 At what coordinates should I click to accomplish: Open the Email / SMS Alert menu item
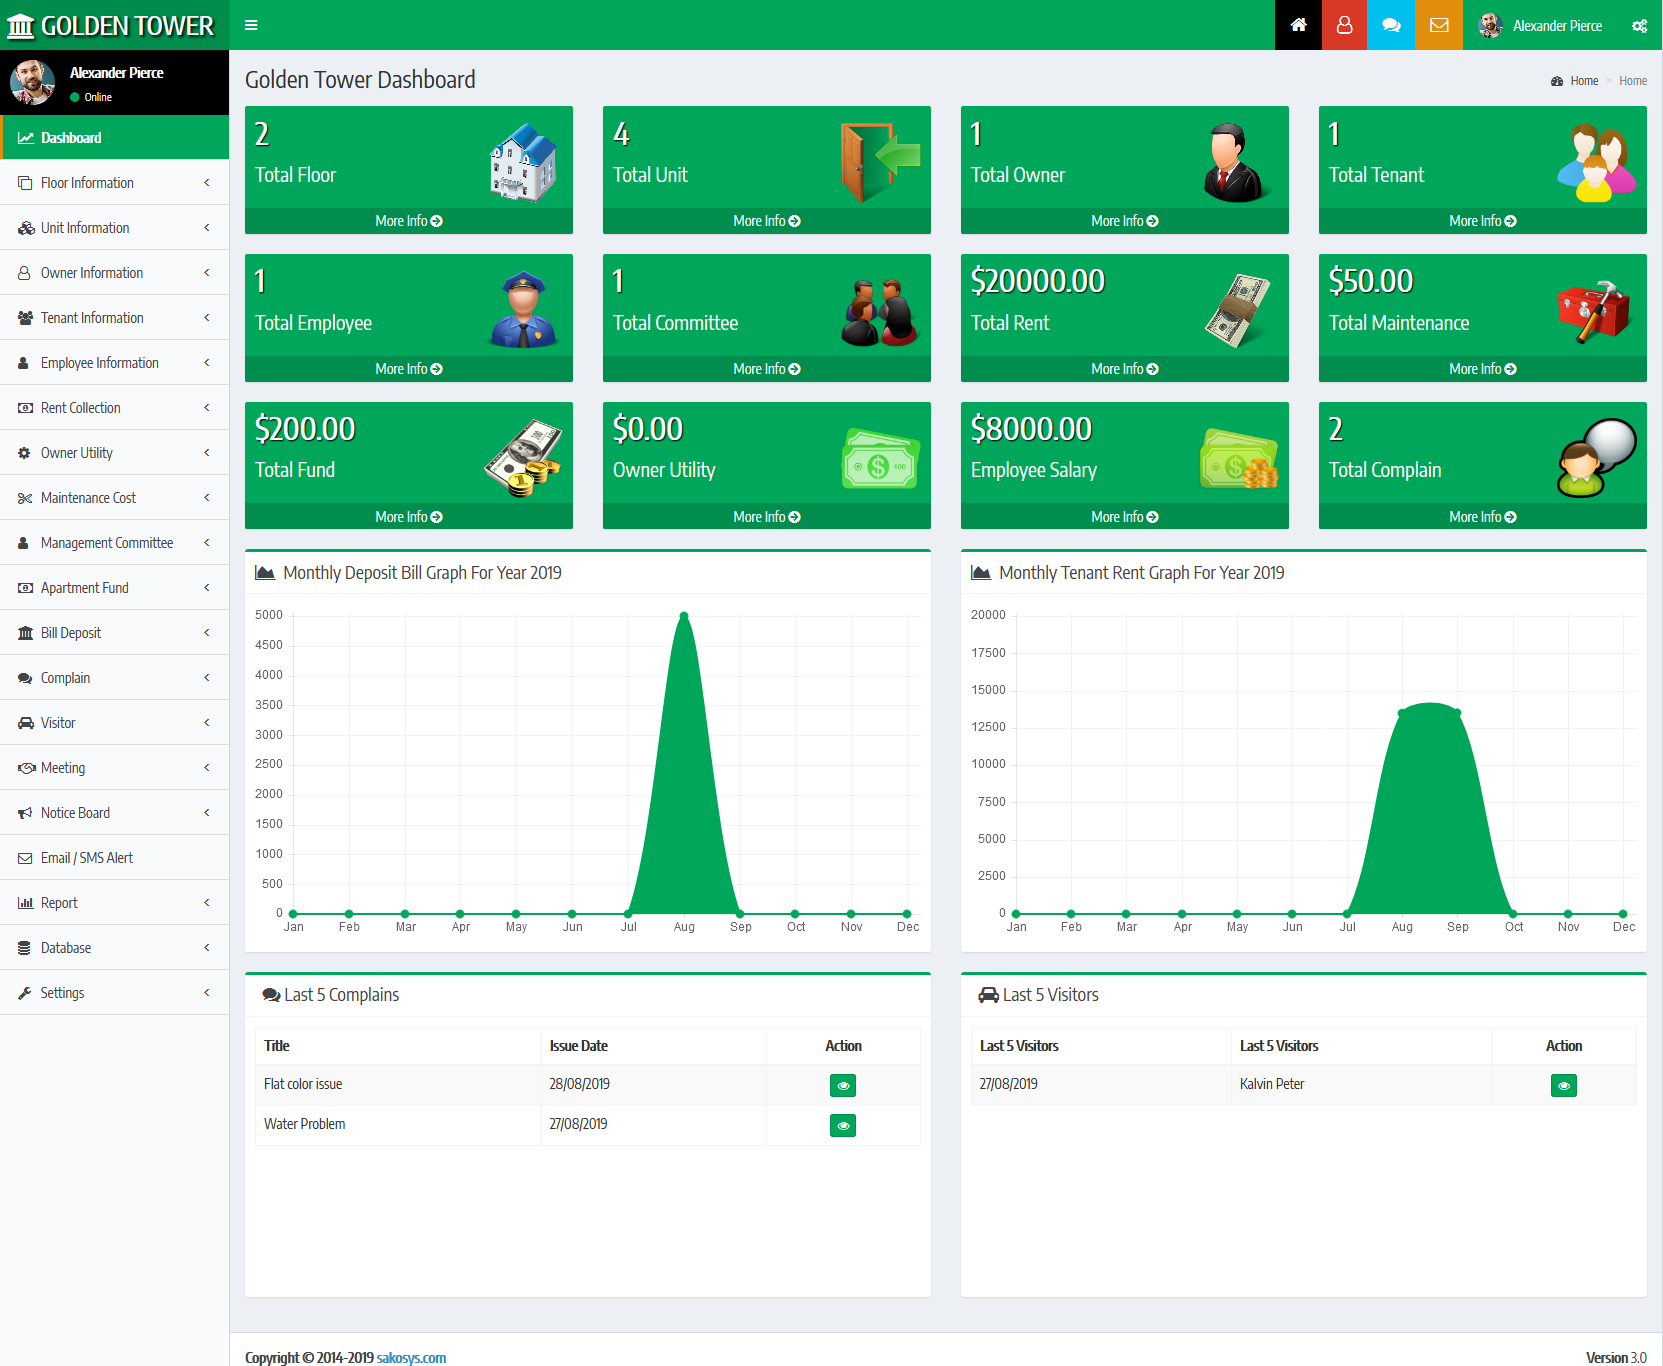click(114, 858)
